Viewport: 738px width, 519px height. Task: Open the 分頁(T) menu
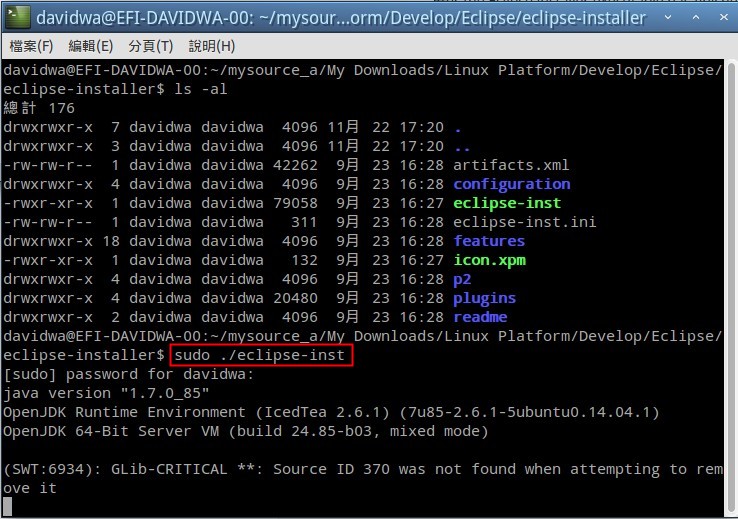point(151,46)
